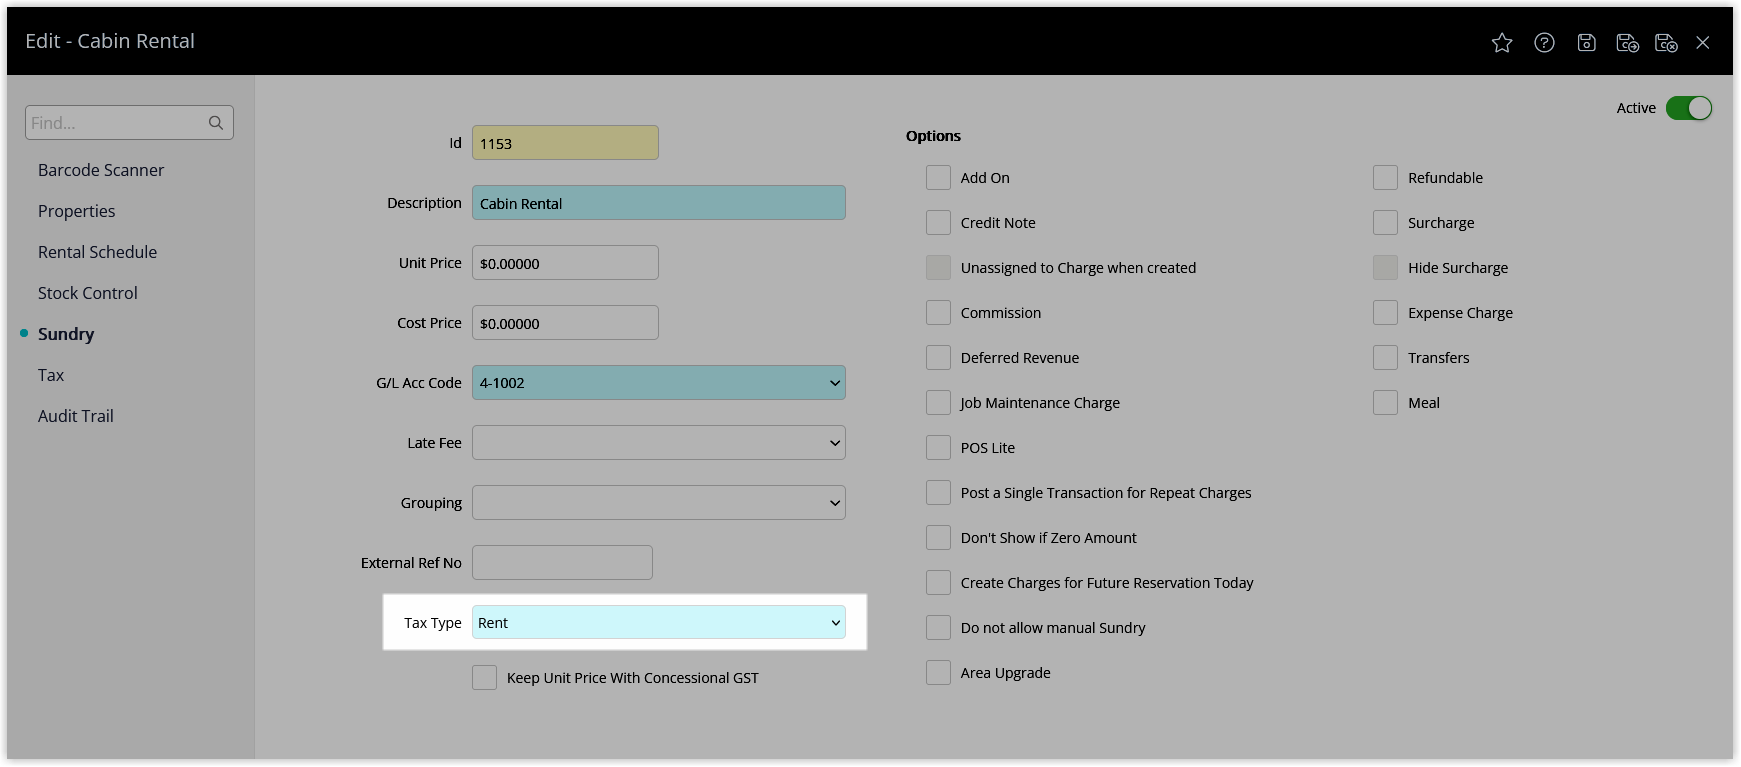The height and width of the screenshot is (767, 1741).
Task: Check the Area Upgrade option
Action: tap(938, 673)
